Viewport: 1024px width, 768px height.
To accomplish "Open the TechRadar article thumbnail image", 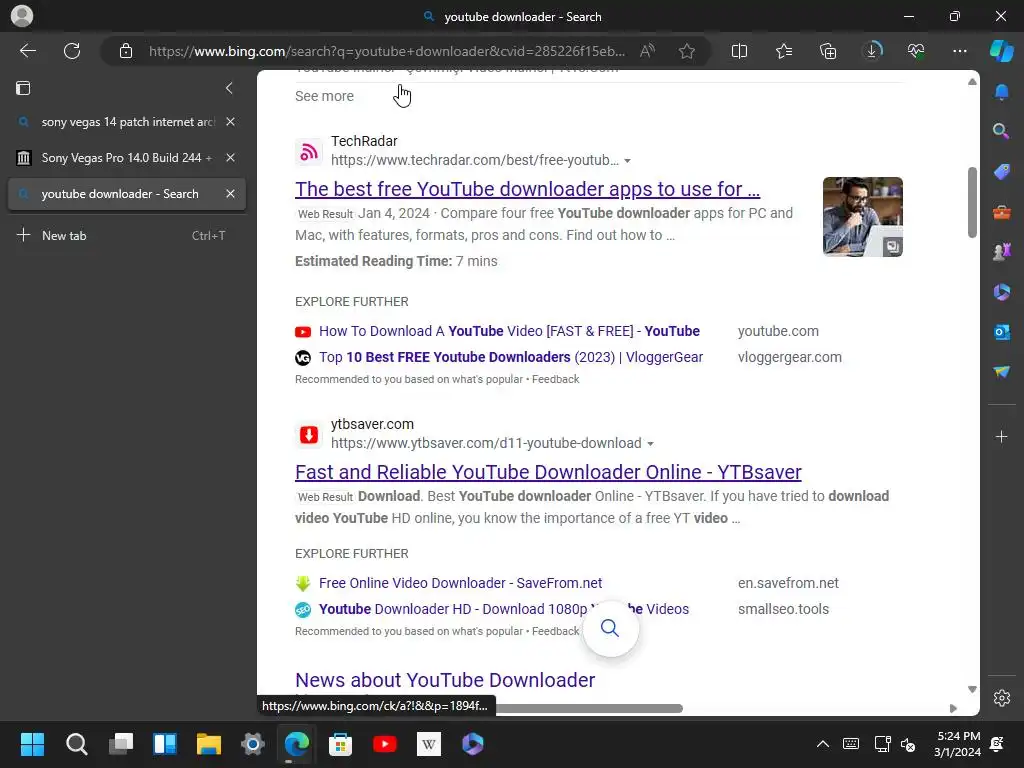I will [863, 217].
